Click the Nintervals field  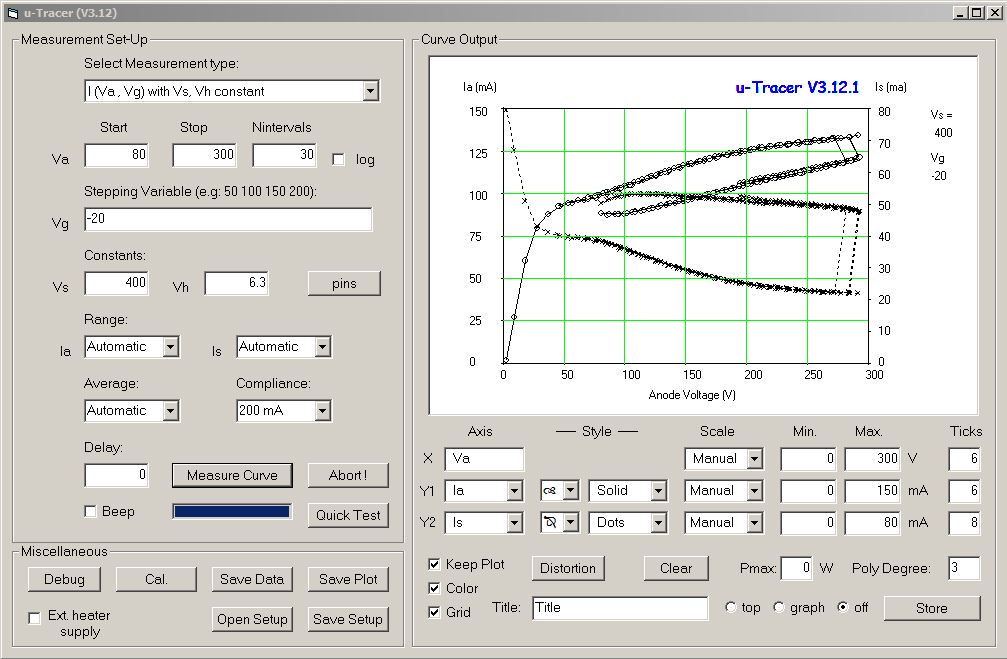point(285,155)
